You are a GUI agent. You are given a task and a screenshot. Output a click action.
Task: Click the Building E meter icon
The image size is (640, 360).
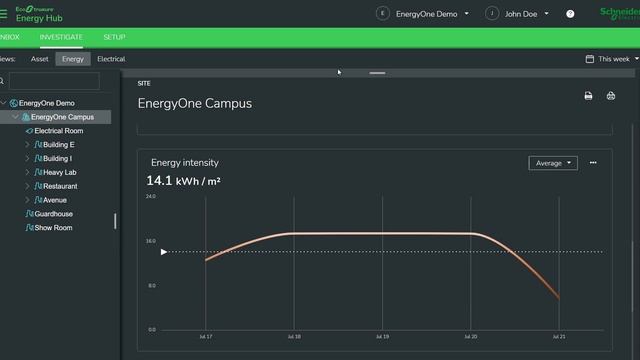38,144
